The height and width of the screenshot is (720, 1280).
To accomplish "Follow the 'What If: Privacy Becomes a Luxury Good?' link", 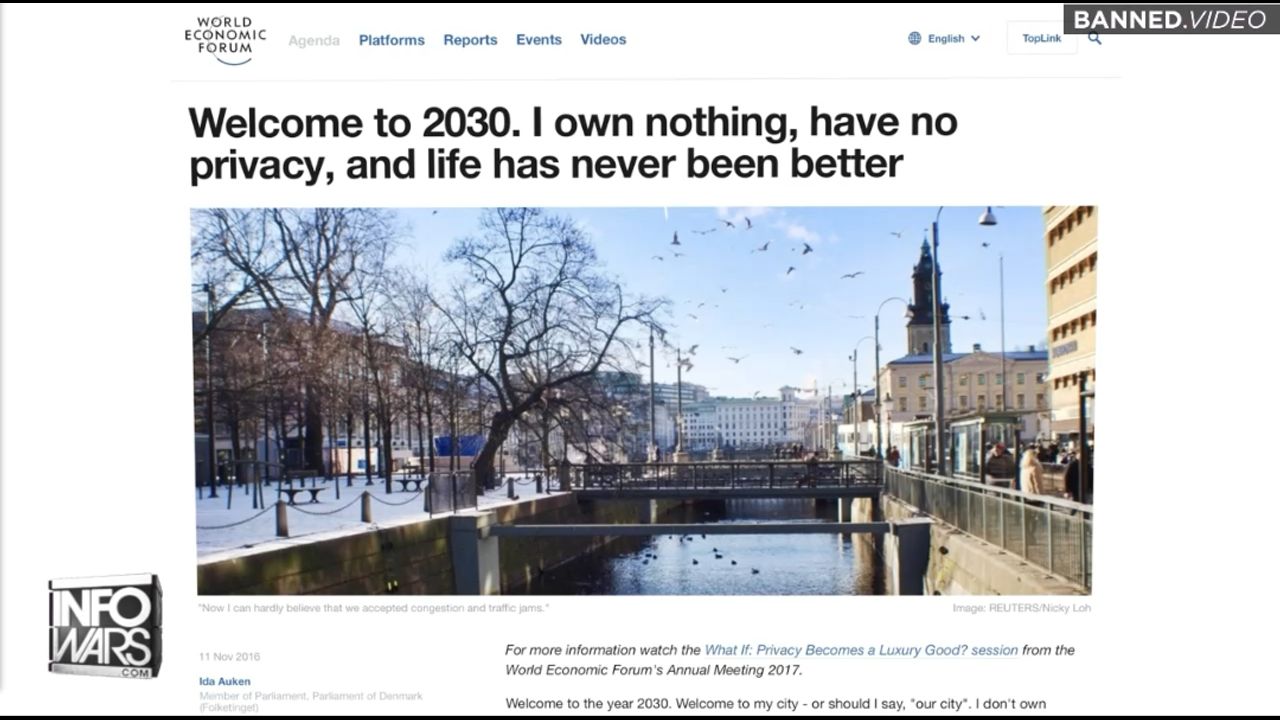I will [861, 650].
